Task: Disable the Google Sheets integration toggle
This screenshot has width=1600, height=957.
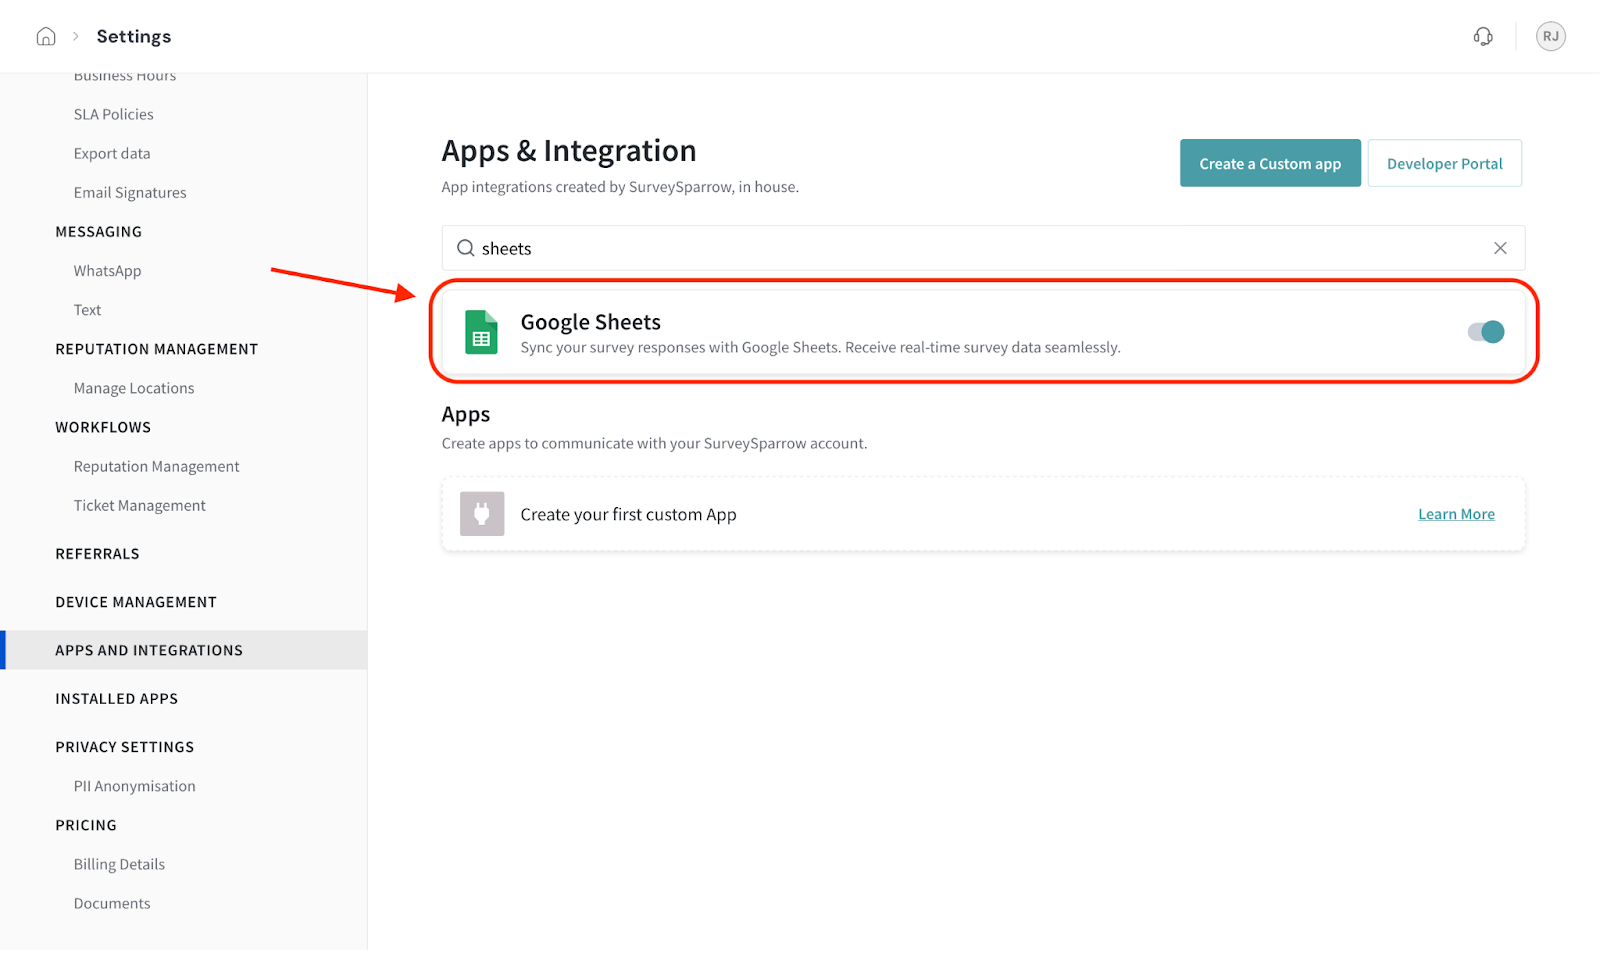Action: point(1486,332)
